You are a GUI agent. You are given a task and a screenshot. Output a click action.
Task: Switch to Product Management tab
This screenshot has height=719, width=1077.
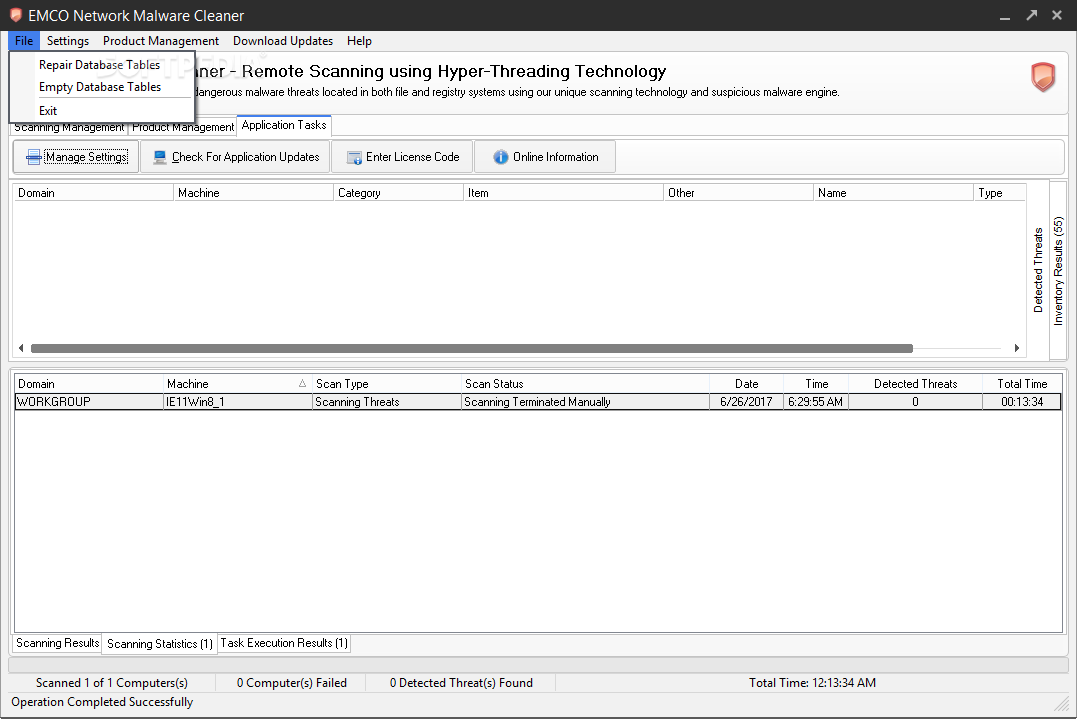[183, 128]
